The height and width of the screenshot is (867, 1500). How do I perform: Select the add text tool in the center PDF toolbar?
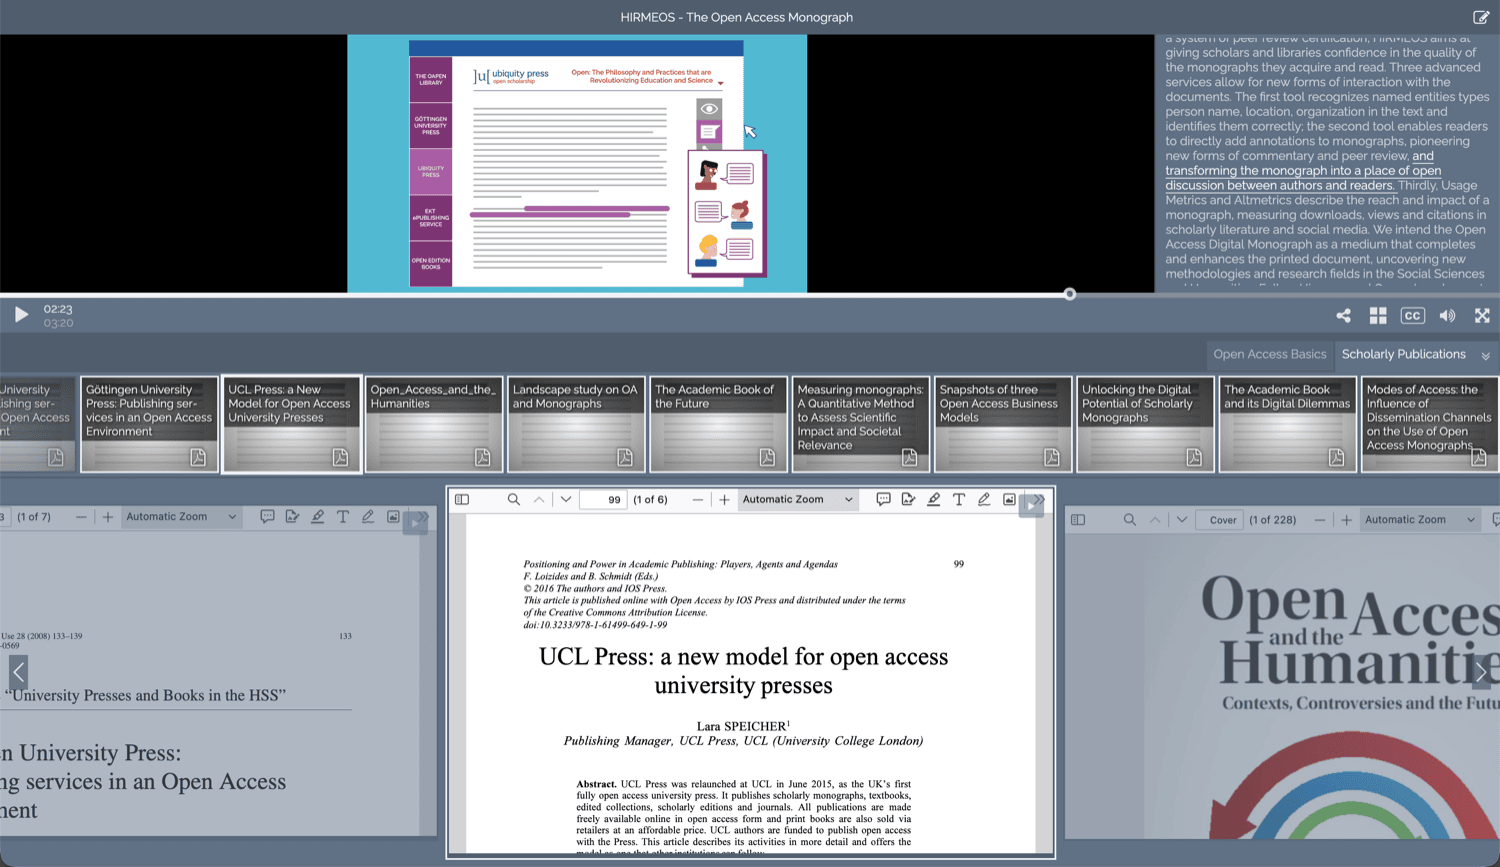tap(958, 500)
